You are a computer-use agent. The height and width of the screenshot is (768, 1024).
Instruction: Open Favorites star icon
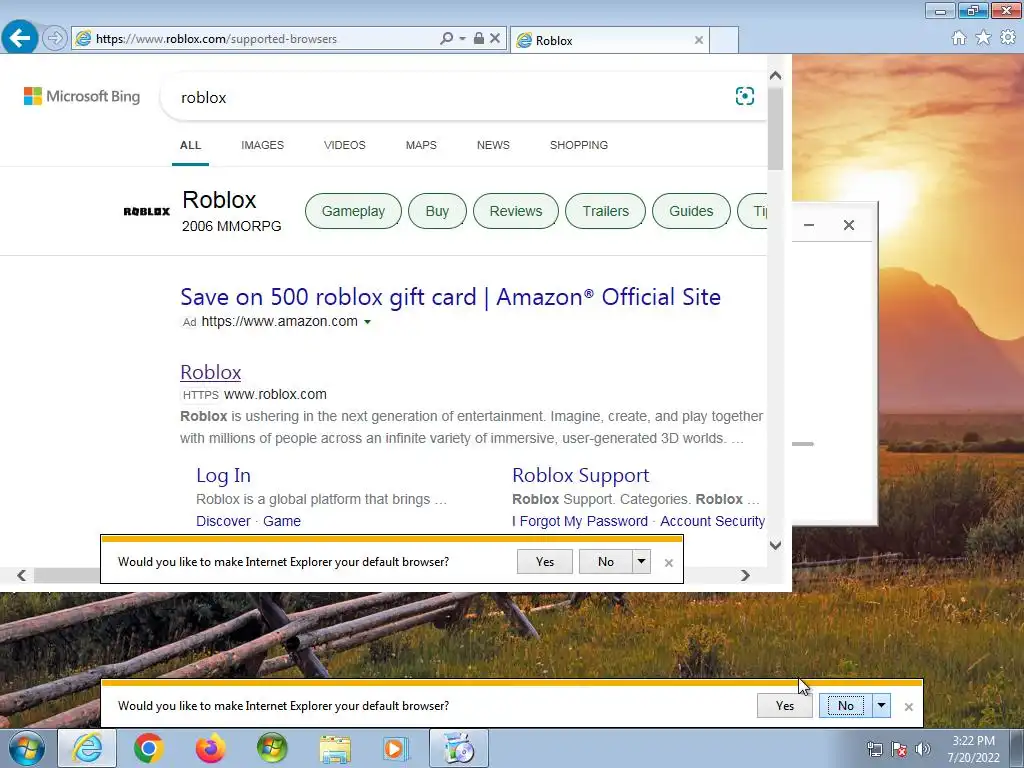tap(983, 38)
